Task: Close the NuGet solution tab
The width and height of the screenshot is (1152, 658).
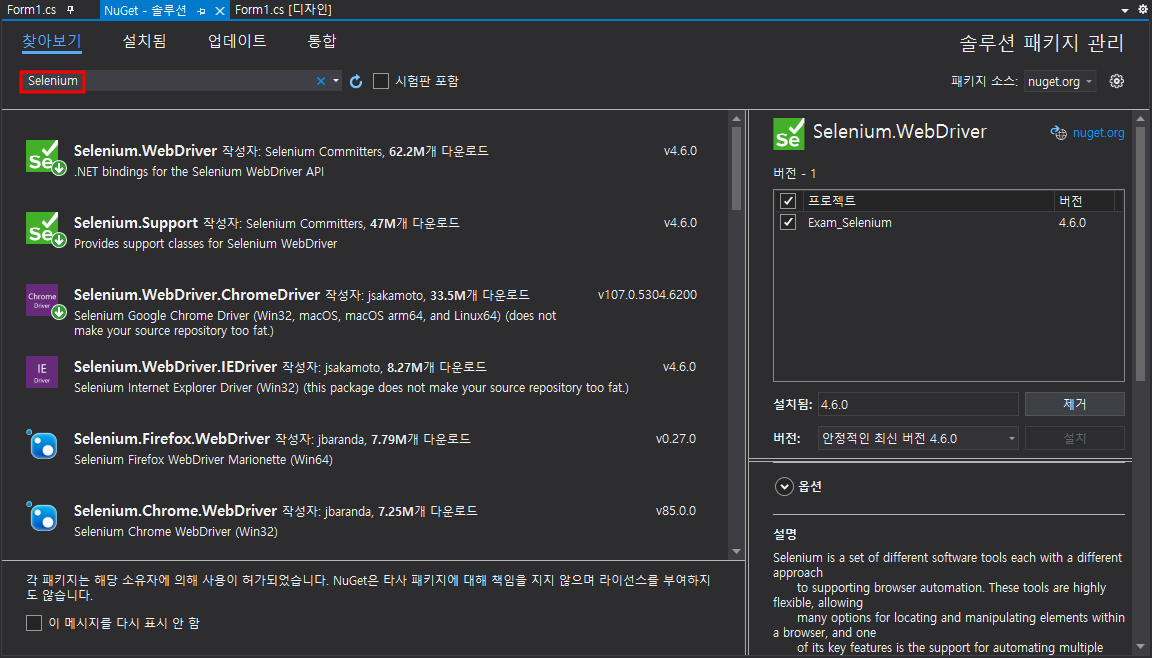Action: (x=220, y=11)
